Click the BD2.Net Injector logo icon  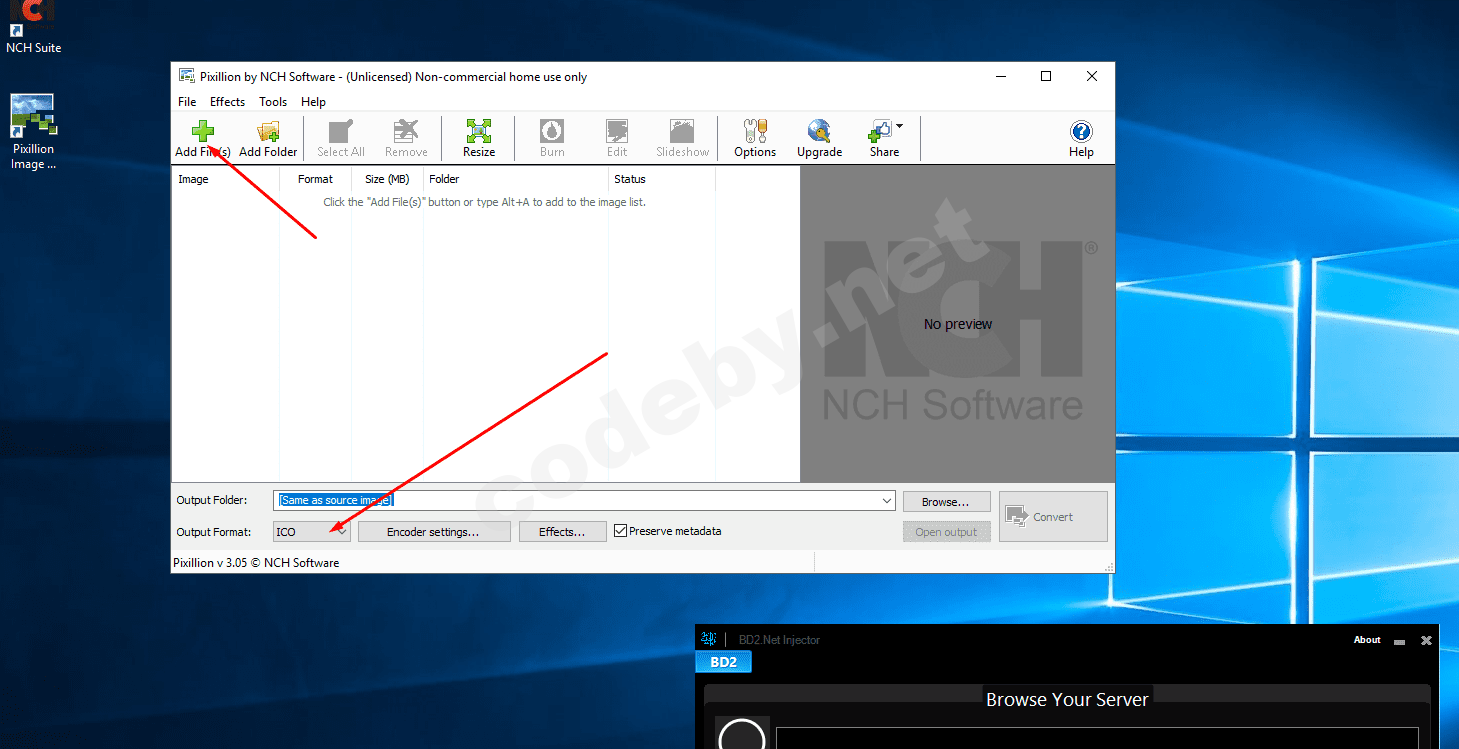(x=708, y=639)
